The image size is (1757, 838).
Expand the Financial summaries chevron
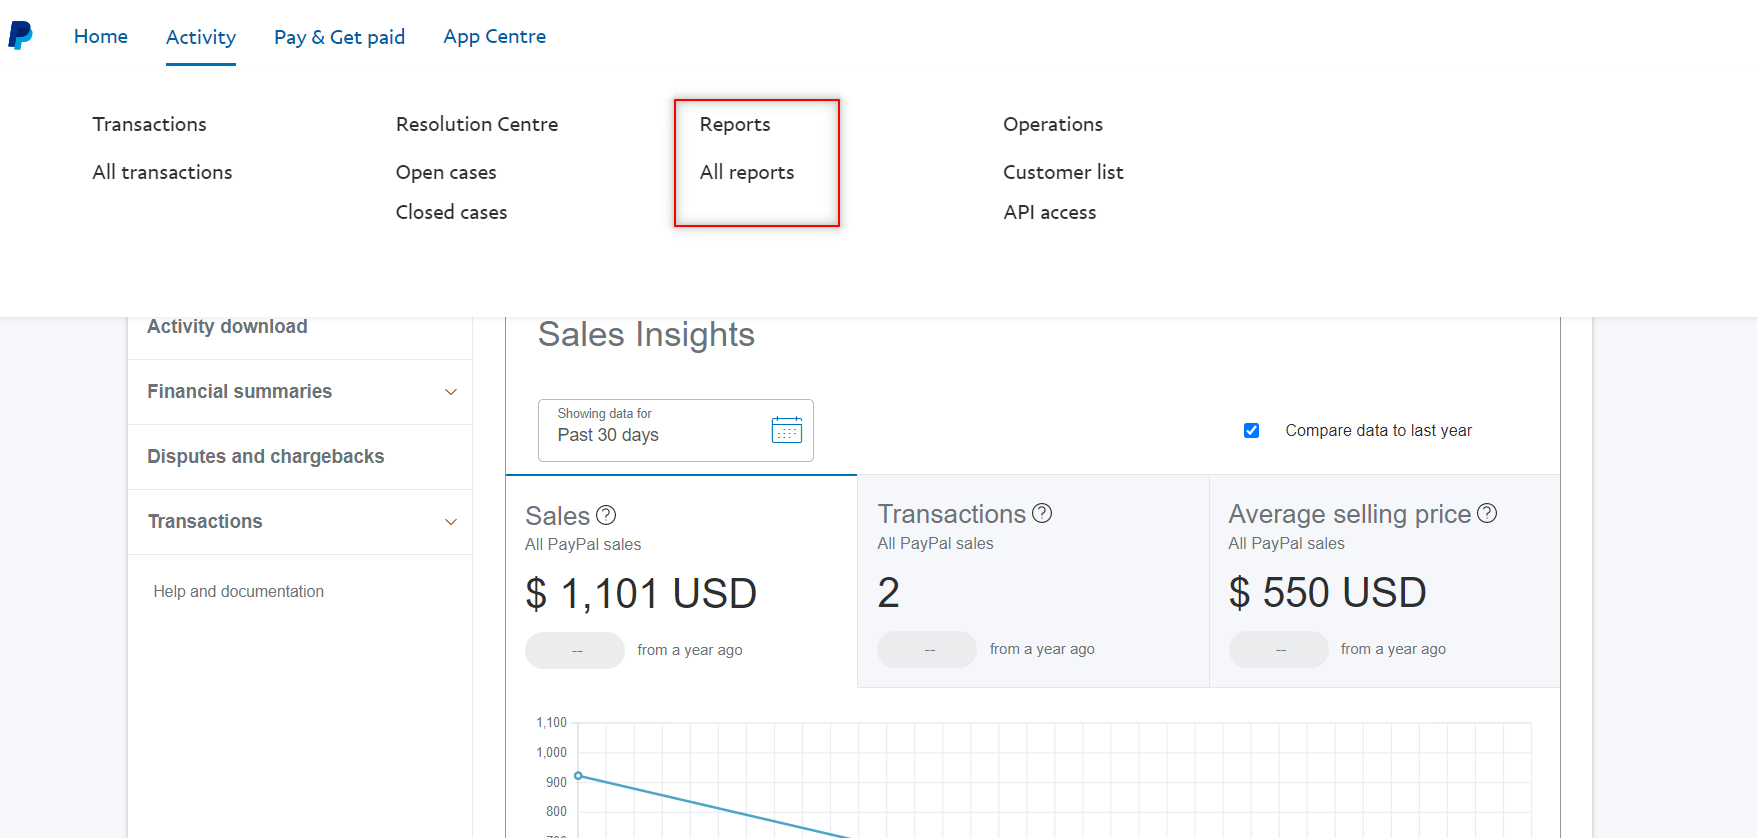451,392
